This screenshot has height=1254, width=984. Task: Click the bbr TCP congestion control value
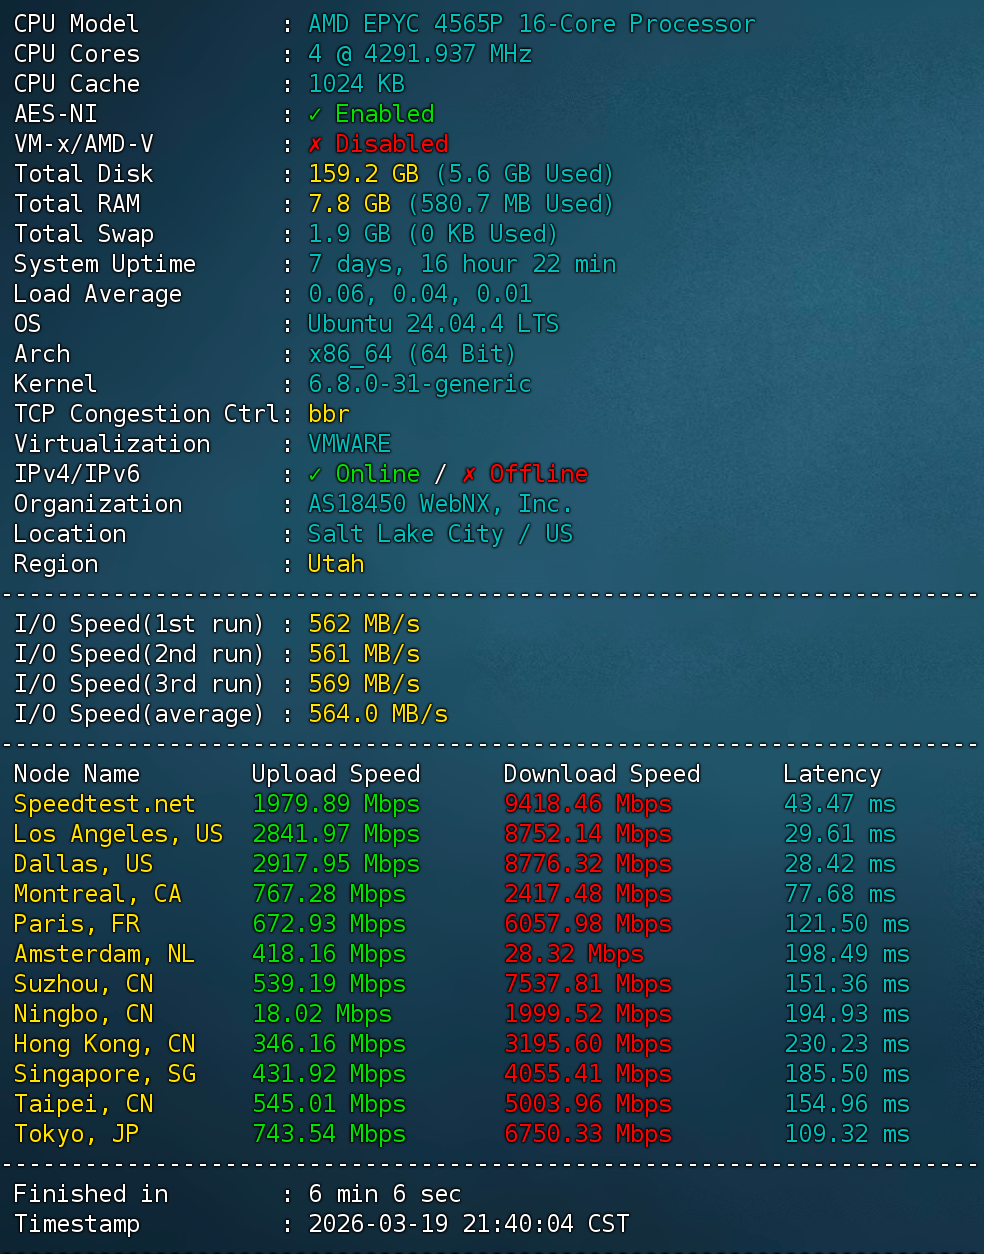click(329, 414)
